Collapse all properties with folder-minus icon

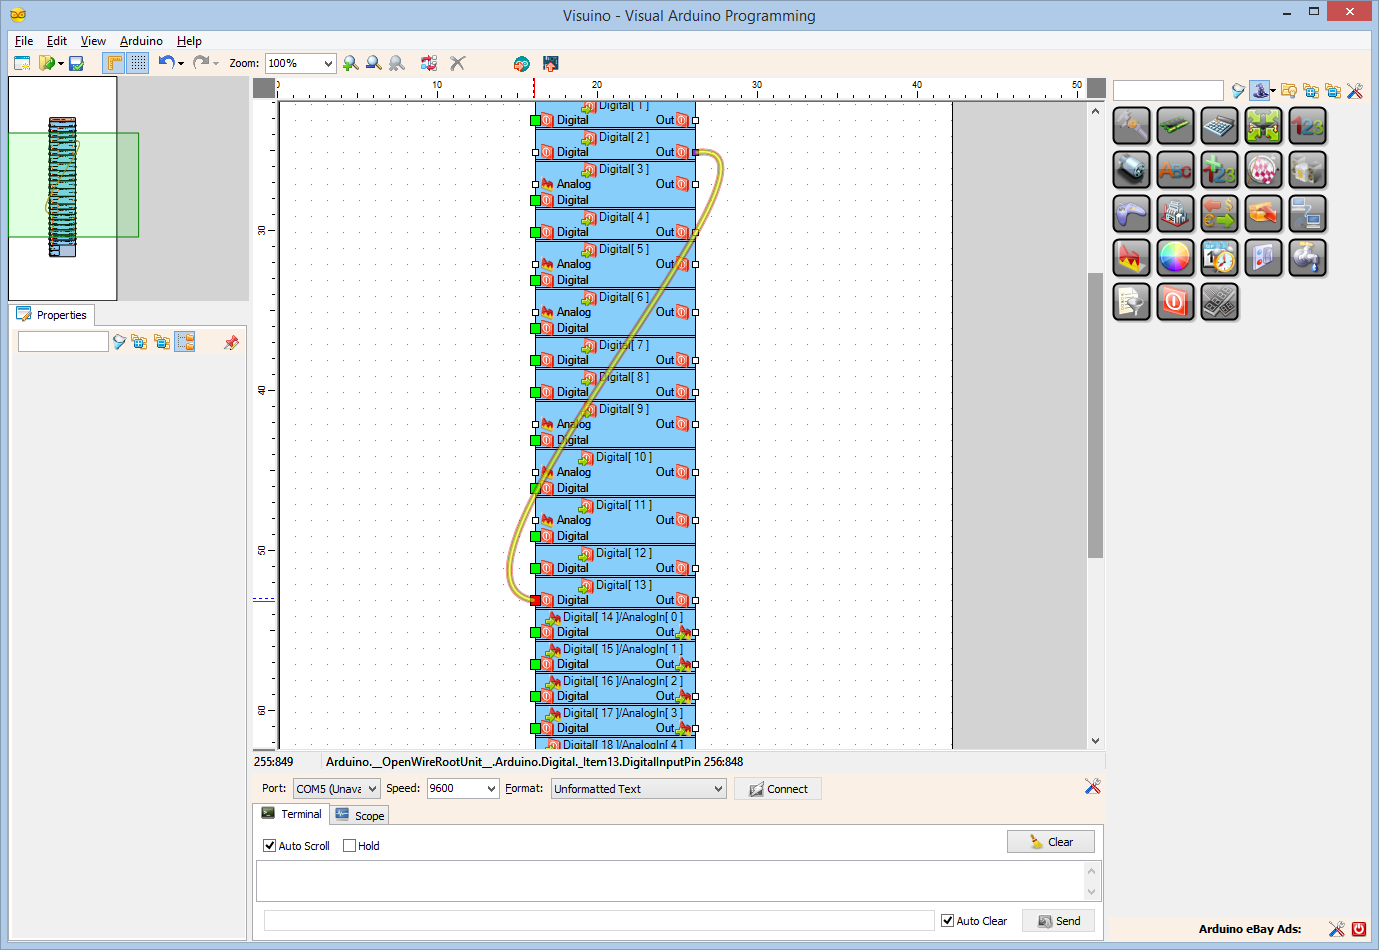[162, 342]
